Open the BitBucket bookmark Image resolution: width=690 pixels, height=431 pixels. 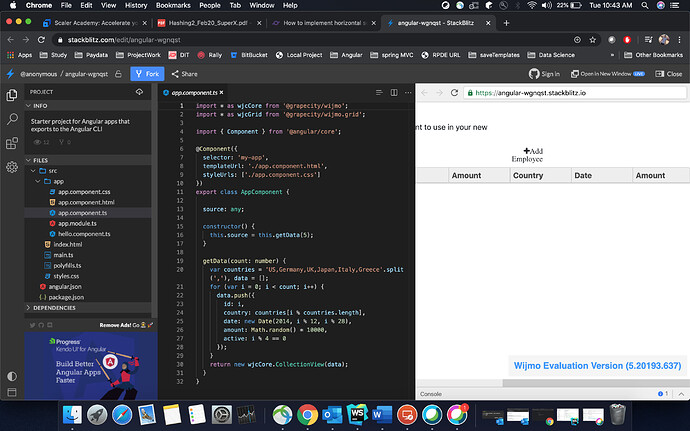(249, 55)
